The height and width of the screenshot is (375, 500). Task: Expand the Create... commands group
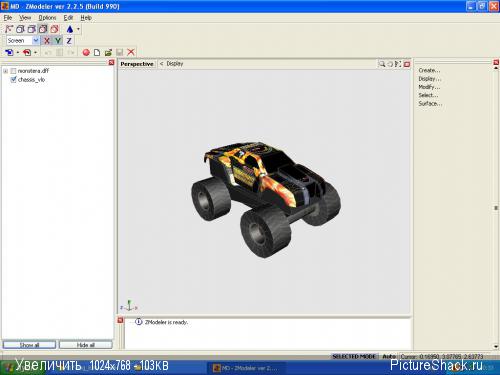pyautogui.click(x=429, y=70)
